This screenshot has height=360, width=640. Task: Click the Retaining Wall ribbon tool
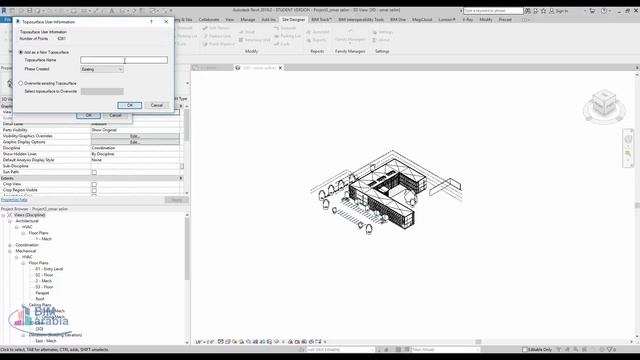(x=254, y=40)
